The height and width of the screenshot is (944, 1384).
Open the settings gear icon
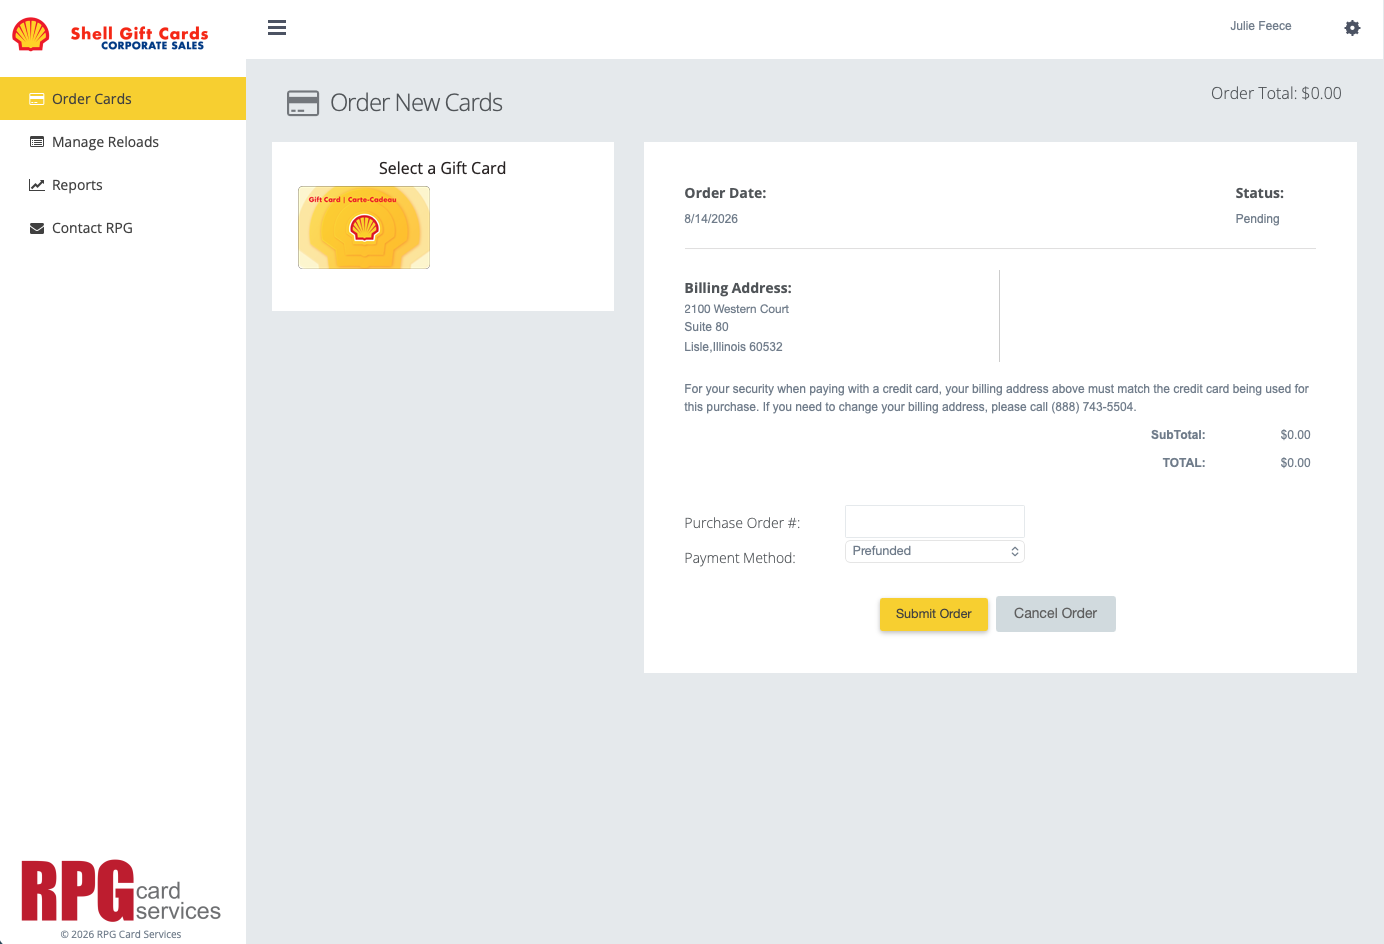coord(1352,28)
